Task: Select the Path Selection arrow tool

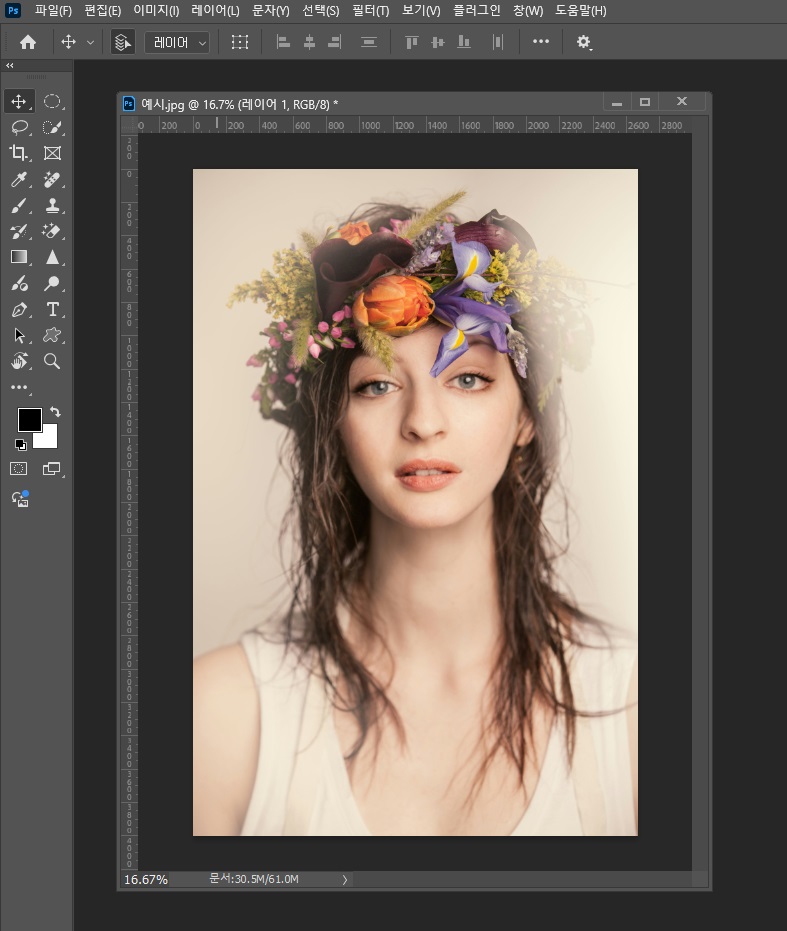Action: click(x=19, y=335)
